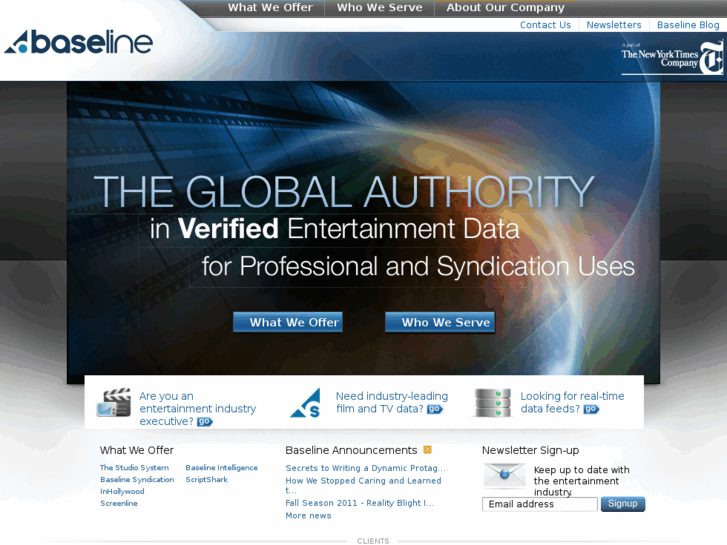Open the New York Times Company logo
This screenshot has height=545, width=727.
(672, 58)
